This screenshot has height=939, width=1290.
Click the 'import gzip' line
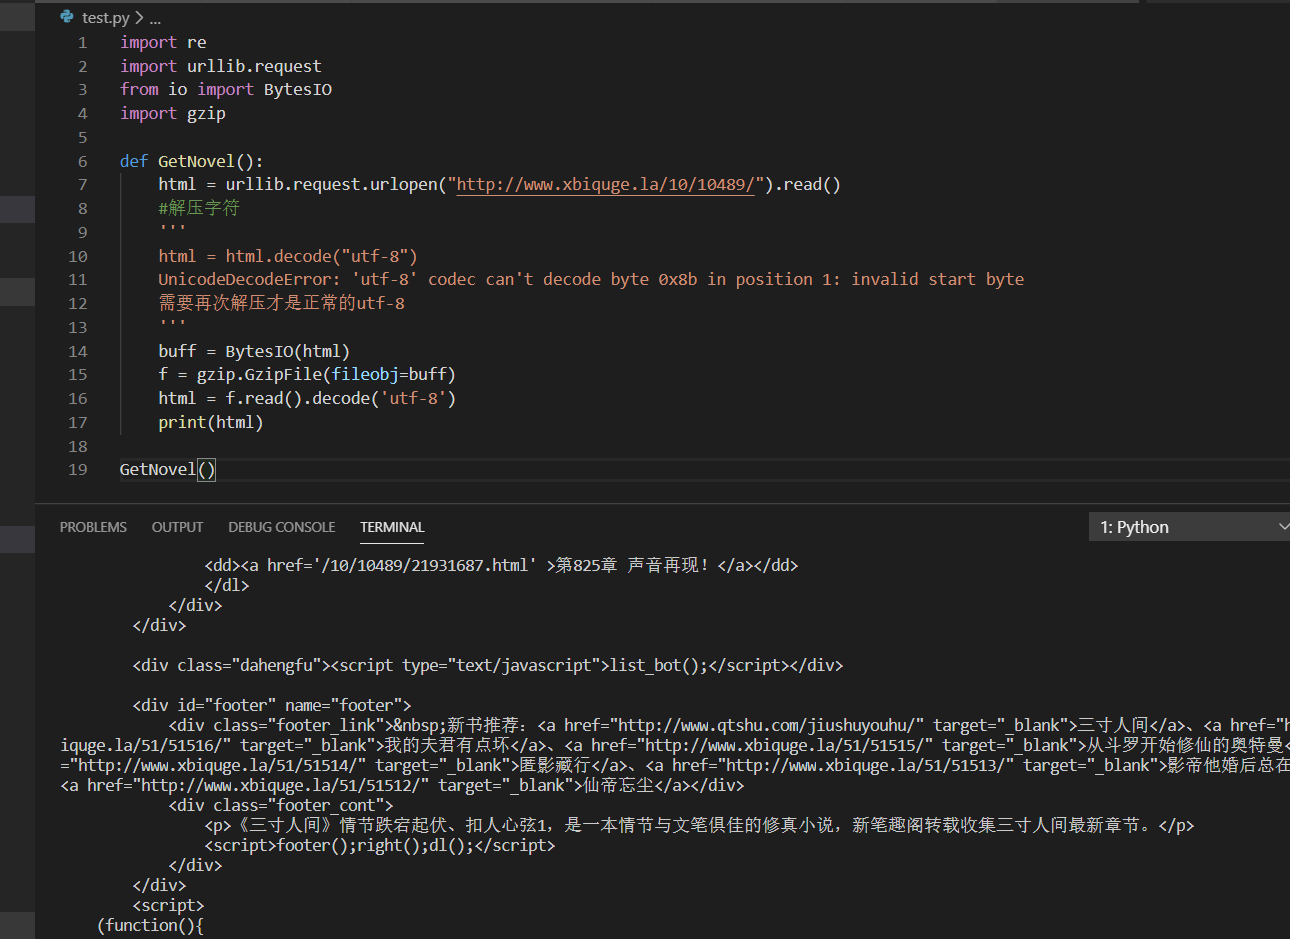(173, 114)
